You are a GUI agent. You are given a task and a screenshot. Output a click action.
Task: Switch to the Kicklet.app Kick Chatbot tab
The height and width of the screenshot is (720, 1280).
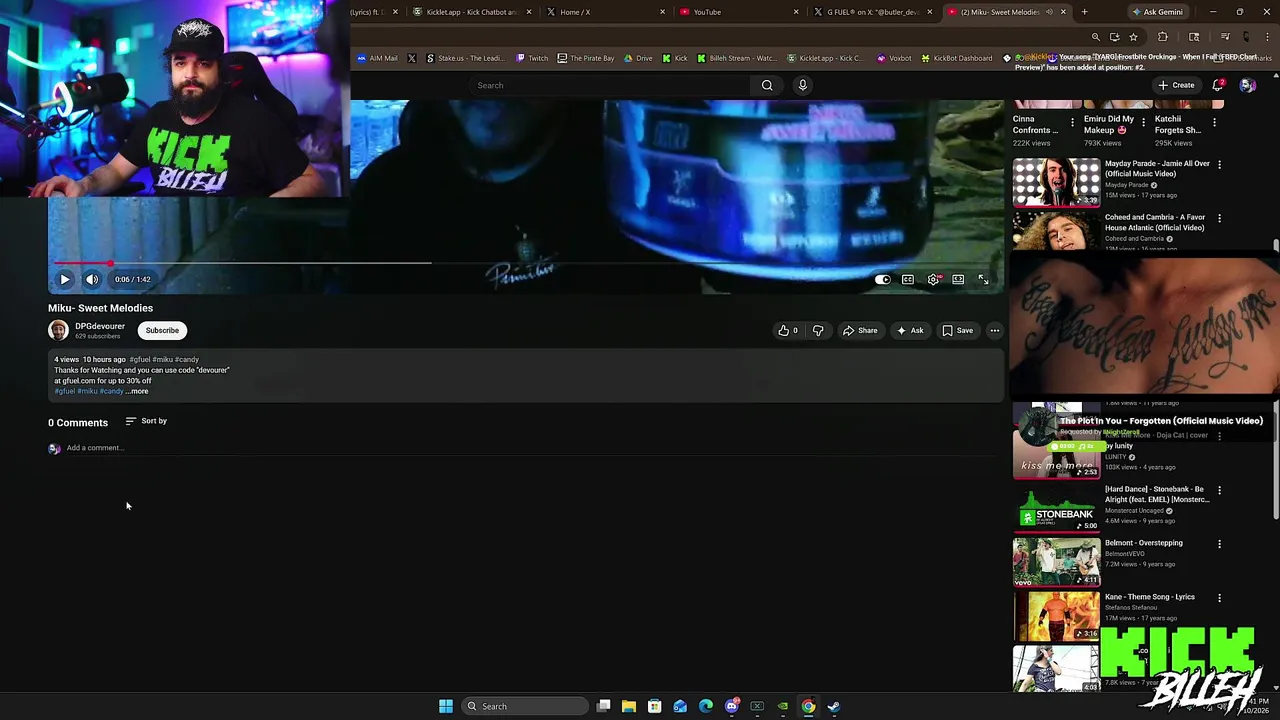tap(471, 12)
